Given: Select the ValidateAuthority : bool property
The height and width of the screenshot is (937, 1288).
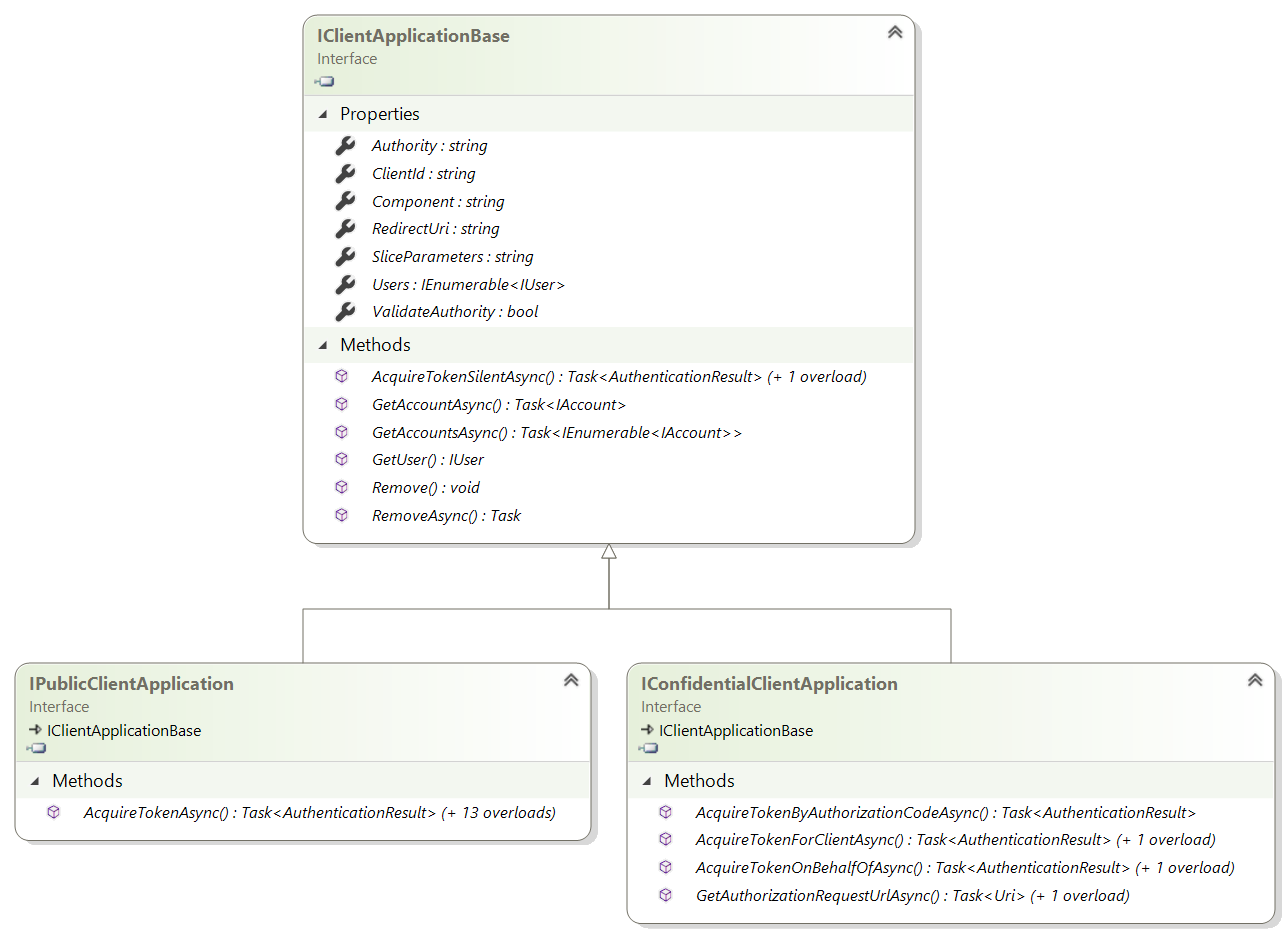Looking at the screenshot, I should click(x=455, y=312).
